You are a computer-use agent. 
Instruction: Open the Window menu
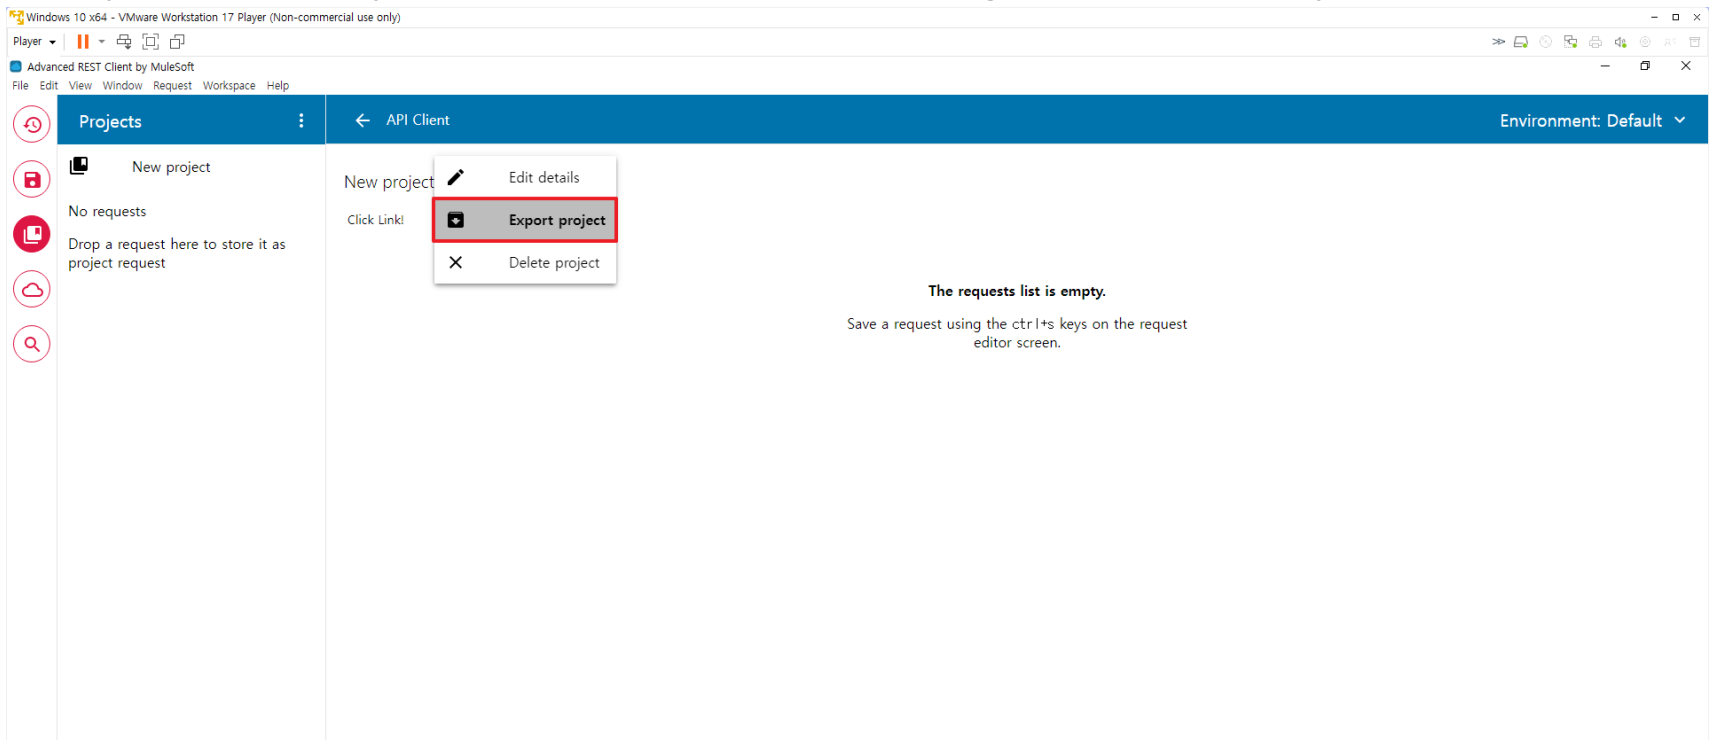click(x=122, y=86)
